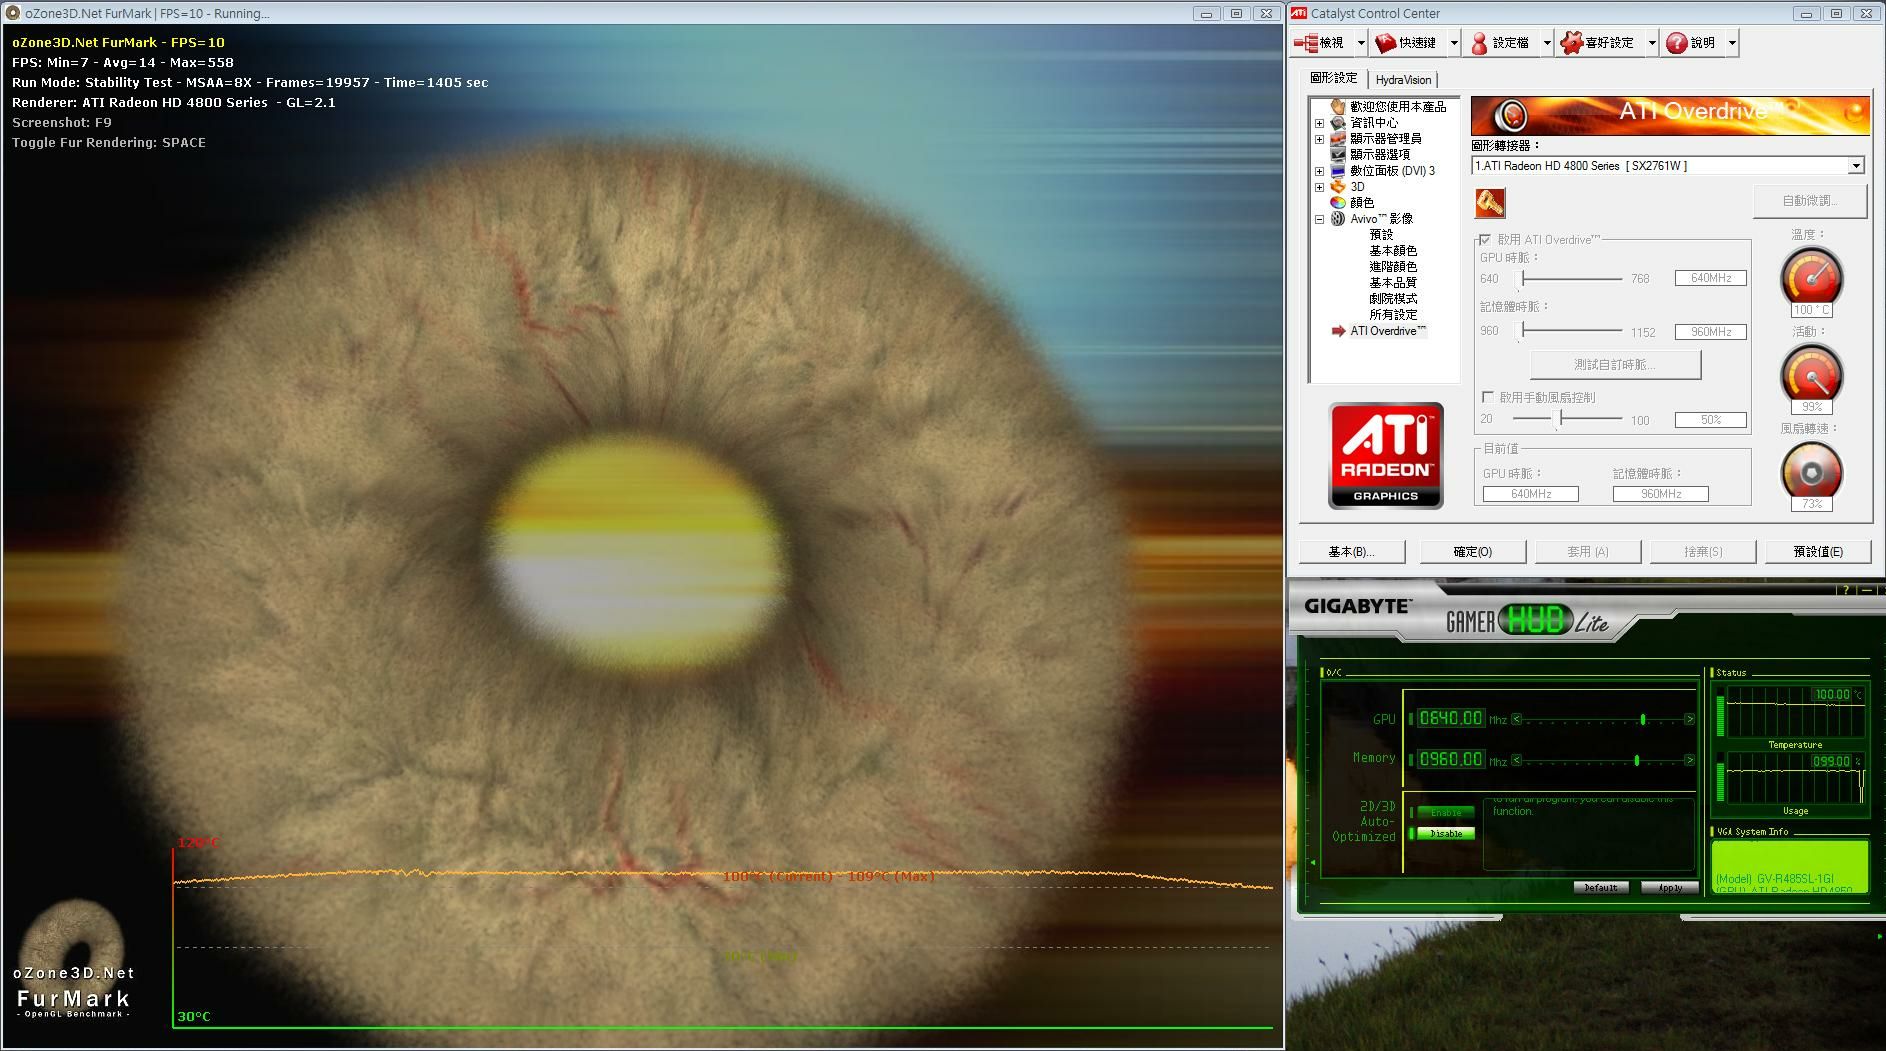Click the 設定檔 (Profiles) toolbar icon
This screenshot has width=1886, height=1051.
(1479, 43)
